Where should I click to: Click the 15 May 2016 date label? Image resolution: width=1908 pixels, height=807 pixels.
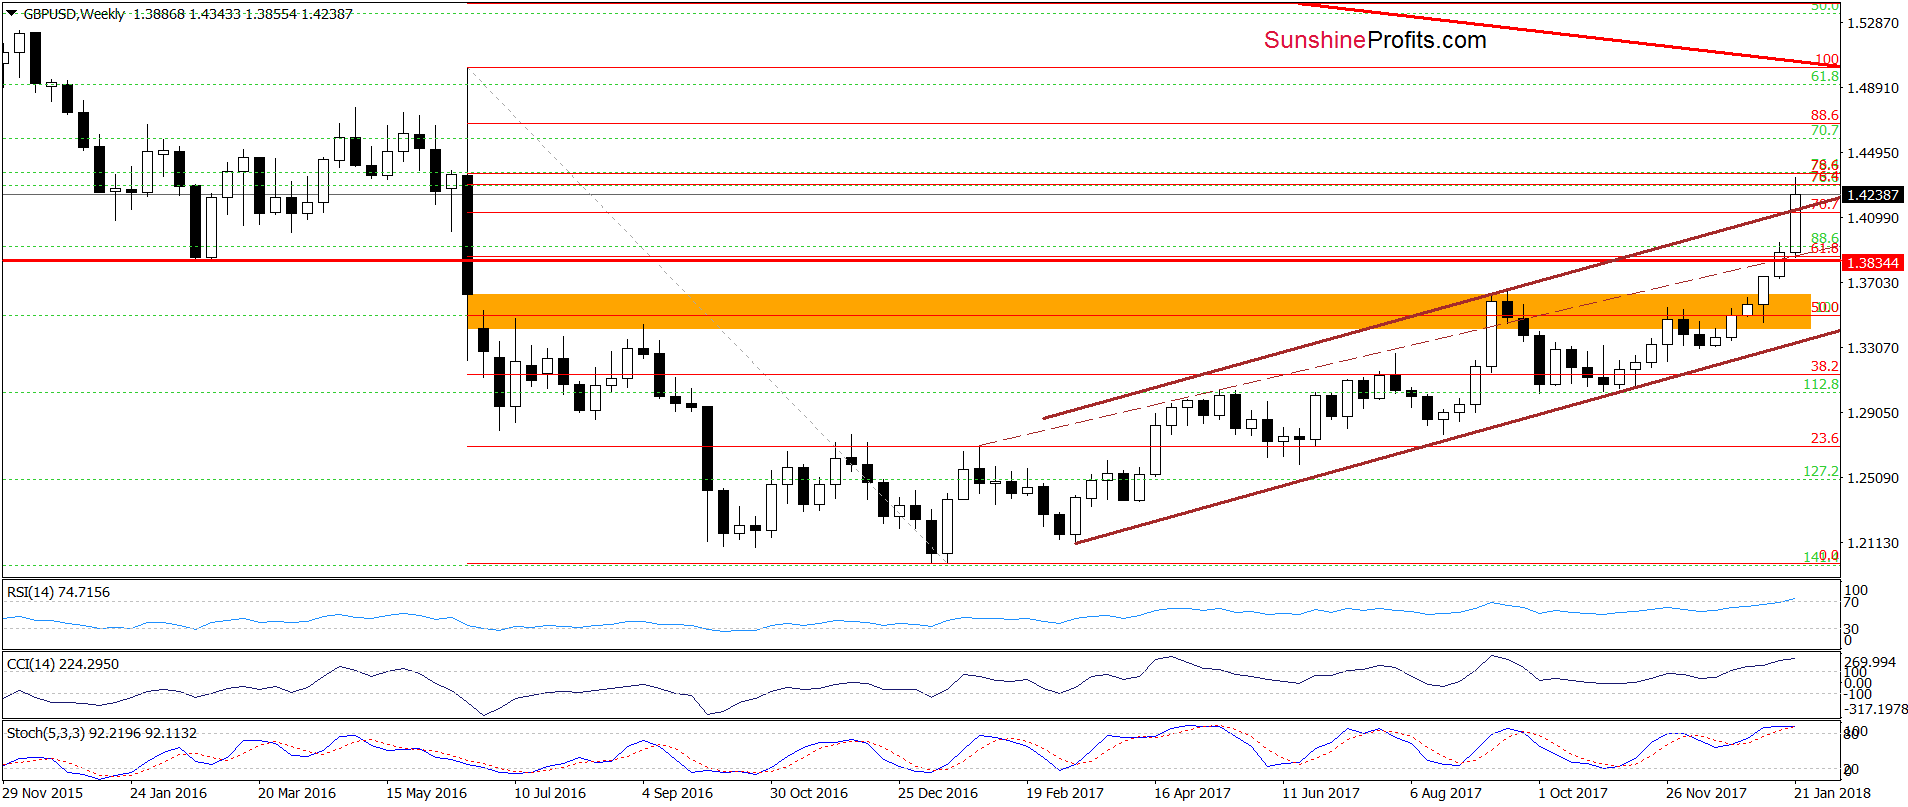pos(426,793)
